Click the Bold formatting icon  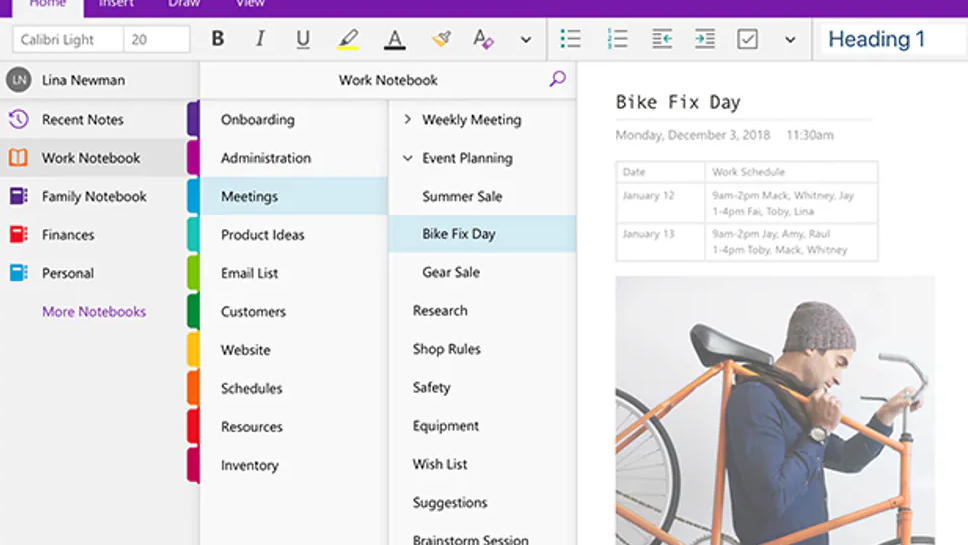point(218,39)
